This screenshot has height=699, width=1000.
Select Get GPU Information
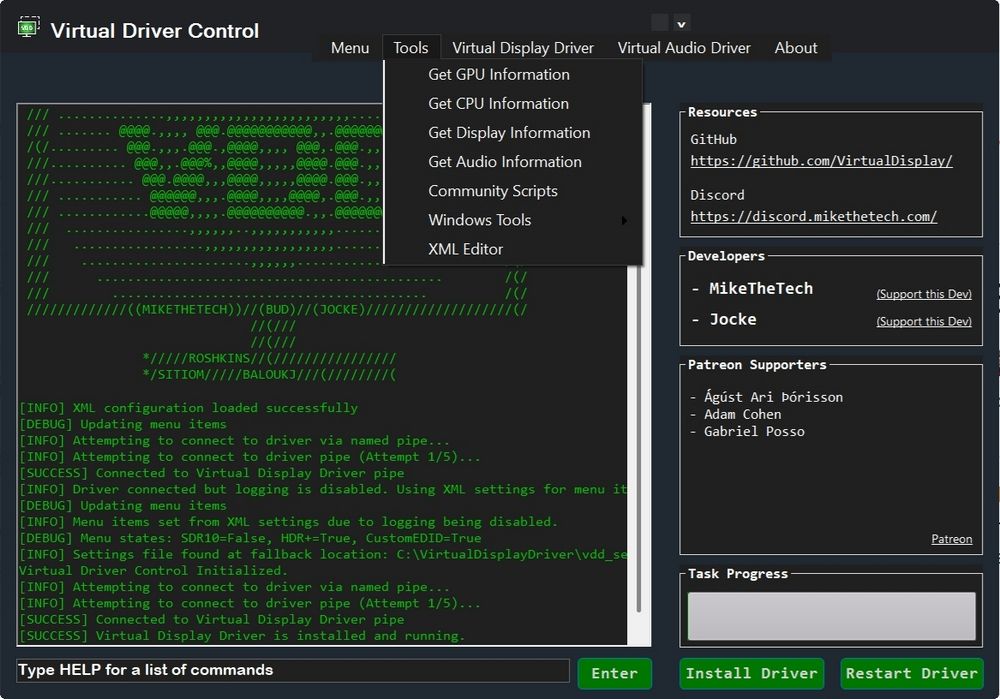coord(498,74)
